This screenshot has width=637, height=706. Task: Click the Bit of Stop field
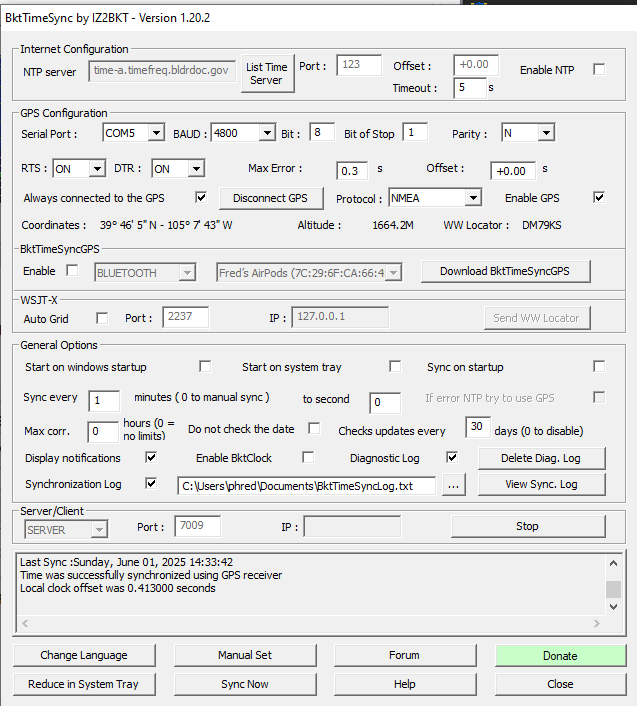tap(415, 133)
